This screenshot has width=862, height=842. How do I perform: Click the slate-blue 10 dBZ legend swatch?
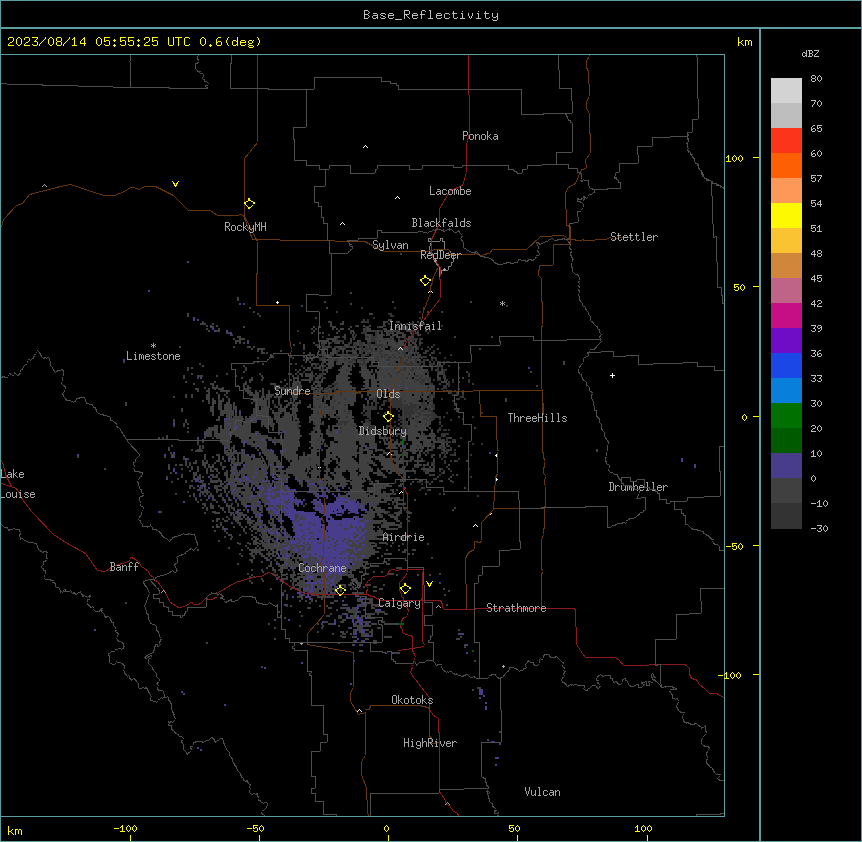[786, 466]
